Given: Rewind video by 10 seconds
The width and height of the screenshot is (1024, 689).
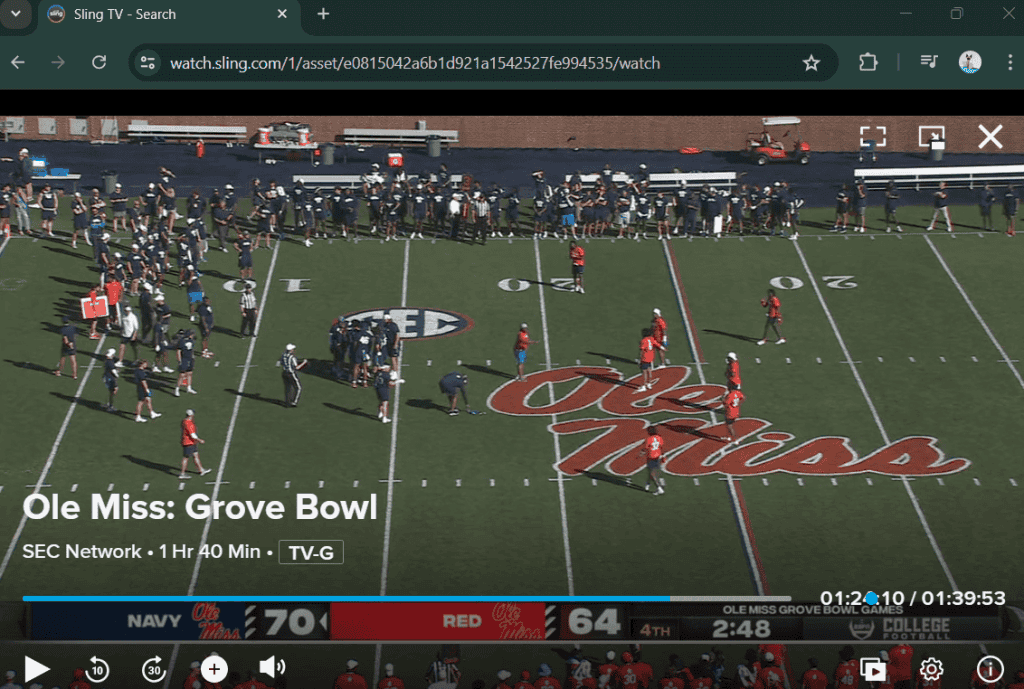Looking at the screenshot, I should (x=97, y=669).
